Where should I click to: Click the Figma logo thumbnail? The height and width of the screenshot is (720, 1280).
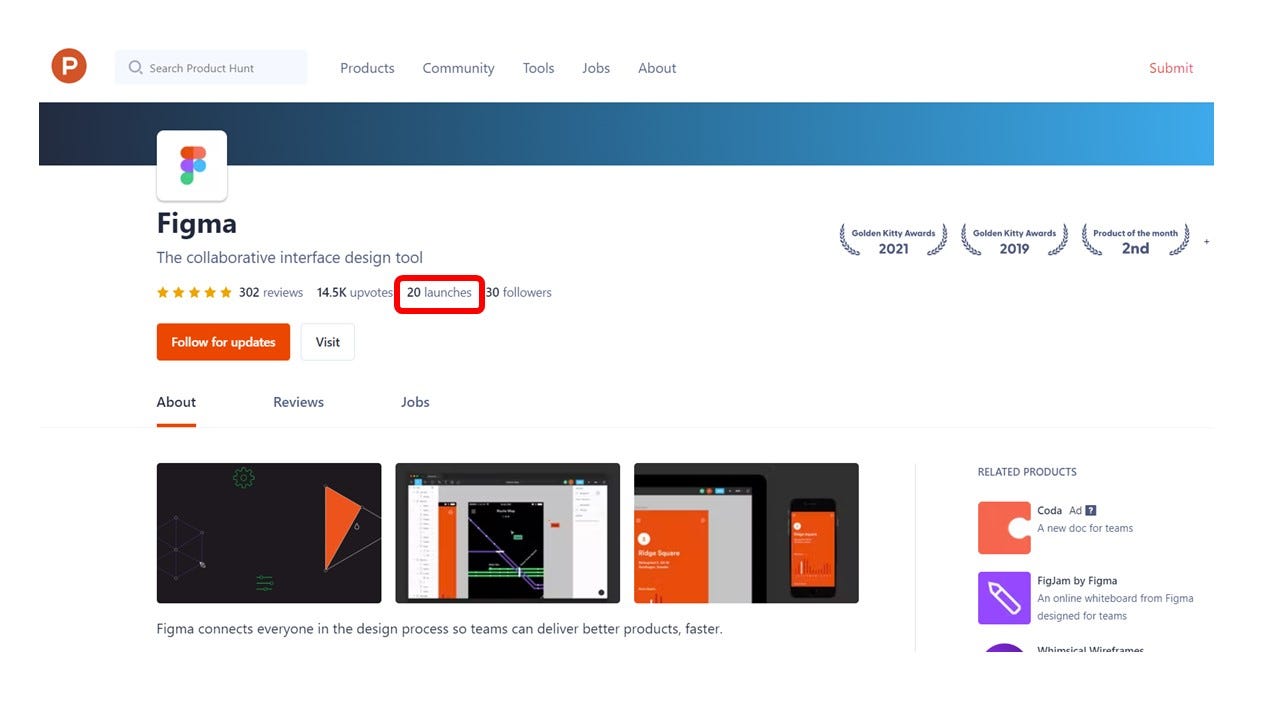[x=192, y=165]
